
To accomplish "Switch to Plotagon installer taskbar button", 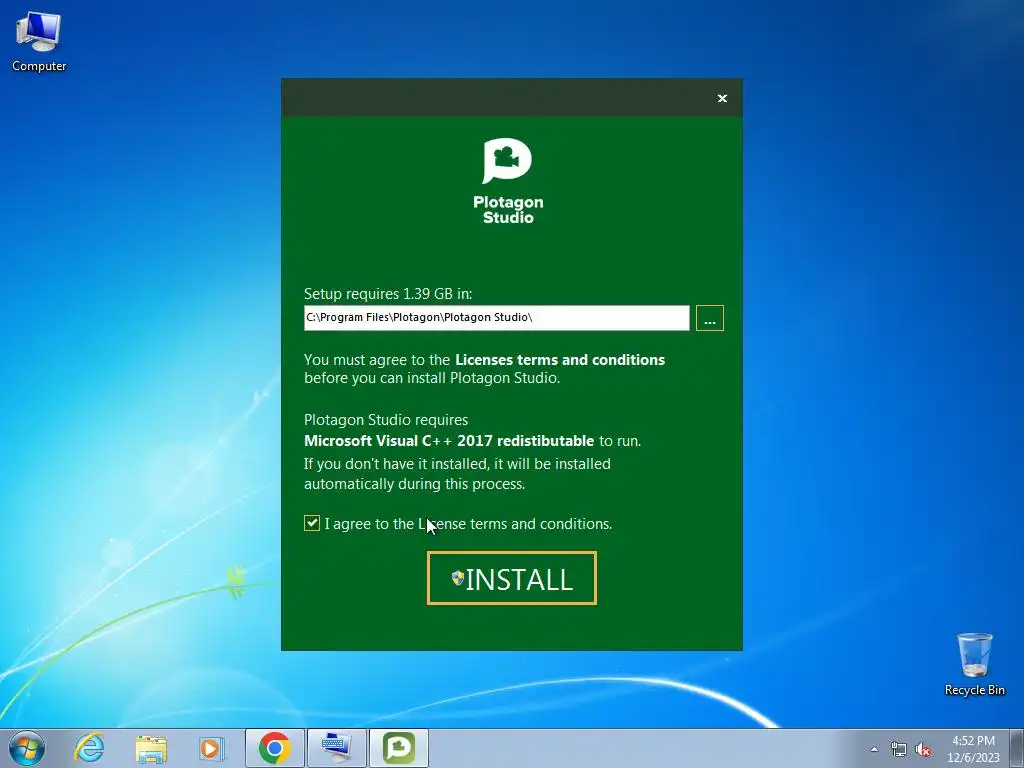I will [x=399, y=748].
